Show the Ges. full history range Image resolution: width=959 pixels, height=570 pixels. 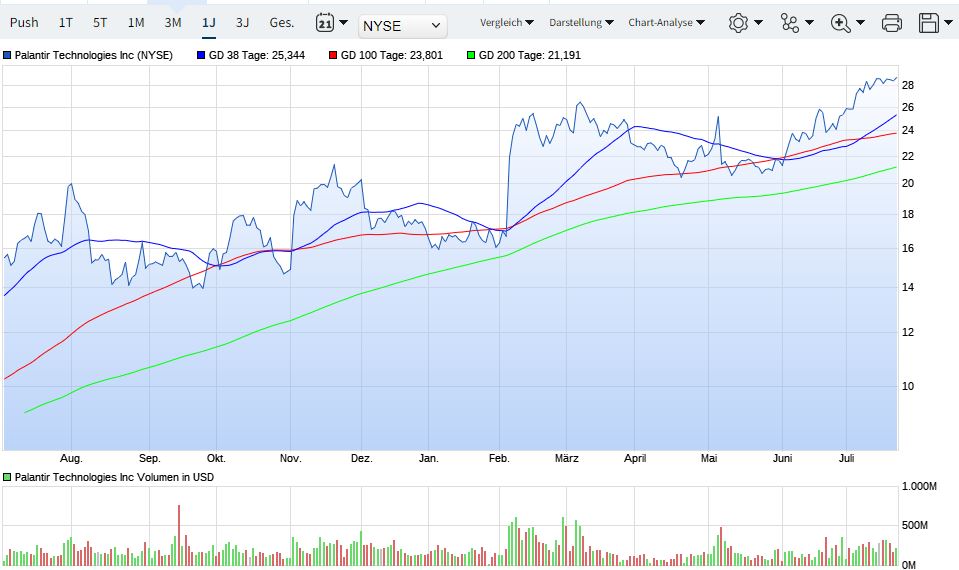[x=281, y=23]
